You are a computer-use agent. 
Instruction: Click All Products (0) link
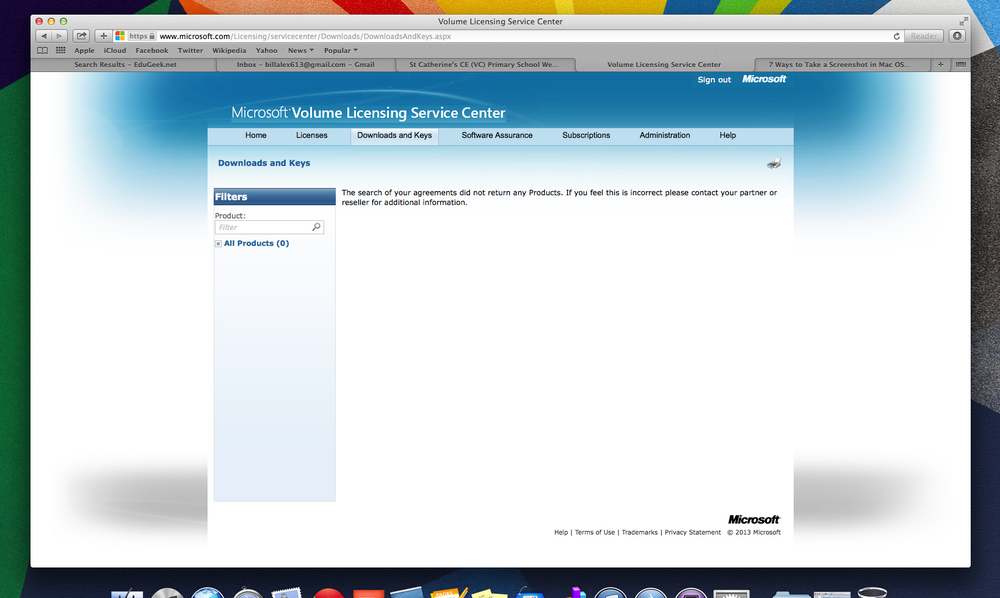click(256, 244)
